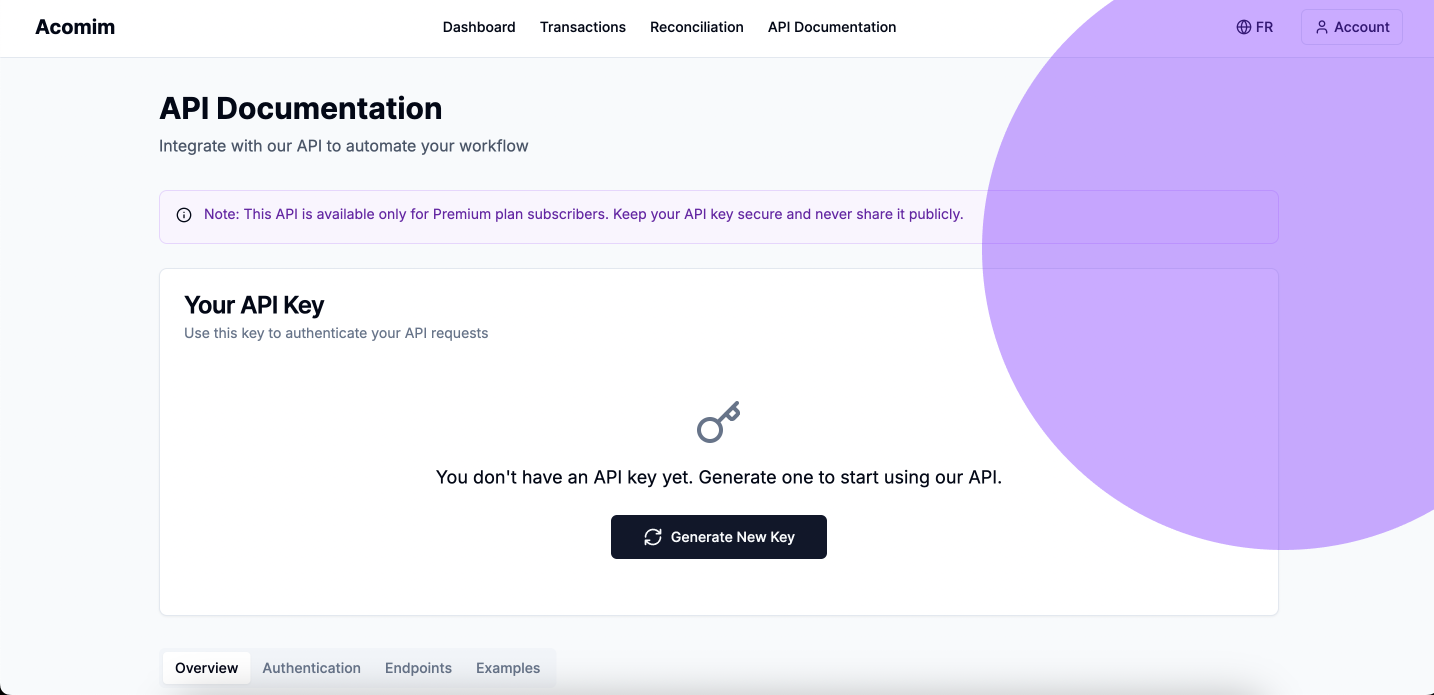Open the Account menu

click(x=1352, y=27)
